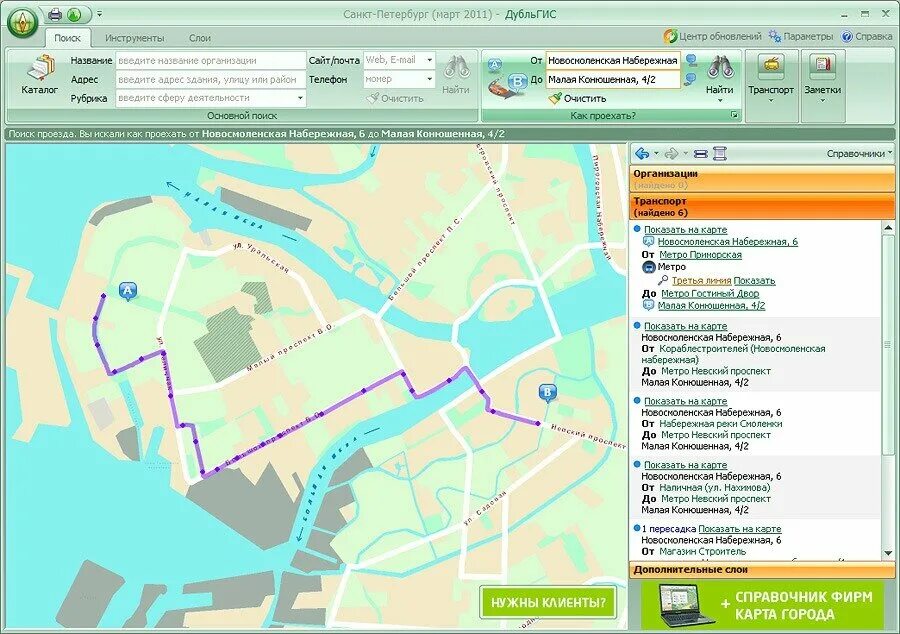Open Справка help

coord(867,36)
